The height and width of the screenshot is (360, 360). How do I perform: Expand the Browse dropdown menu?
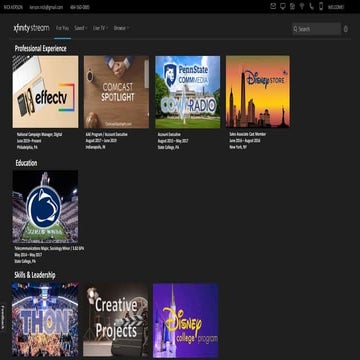pos(121,28)
